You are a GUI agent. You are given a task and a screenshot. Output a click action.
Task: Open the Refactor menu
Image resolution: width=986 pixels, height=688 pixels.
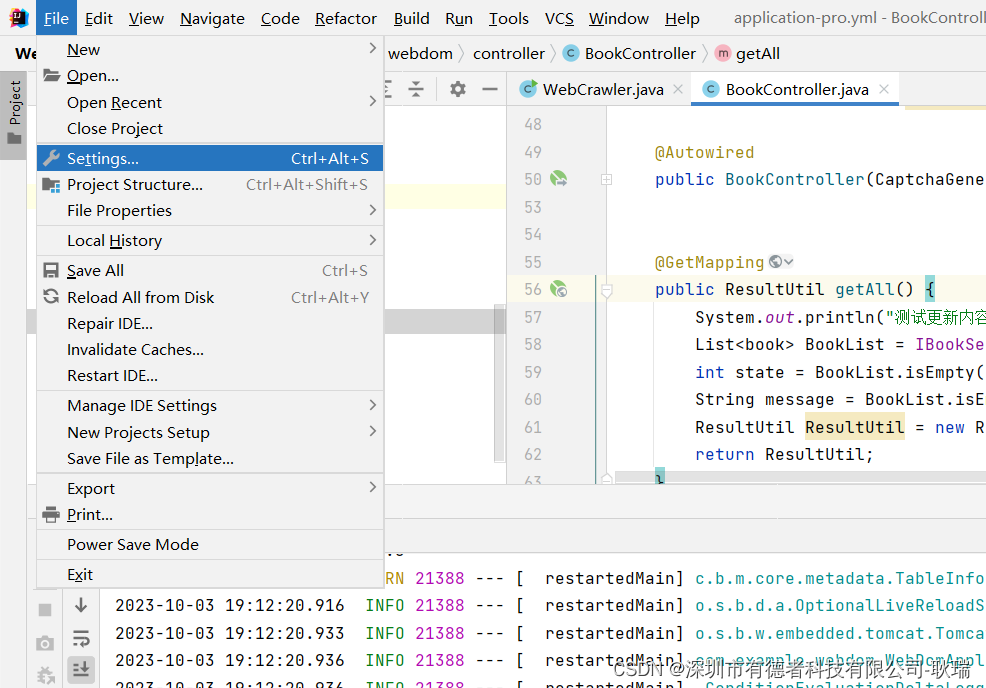click(x=345, y=17)
